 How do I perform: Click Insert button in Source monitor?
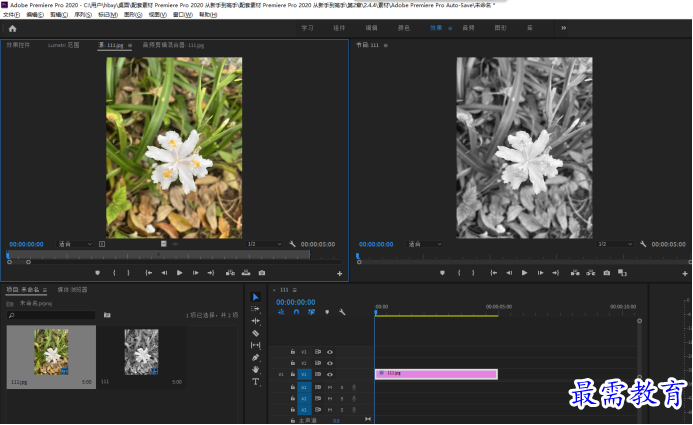230,273
